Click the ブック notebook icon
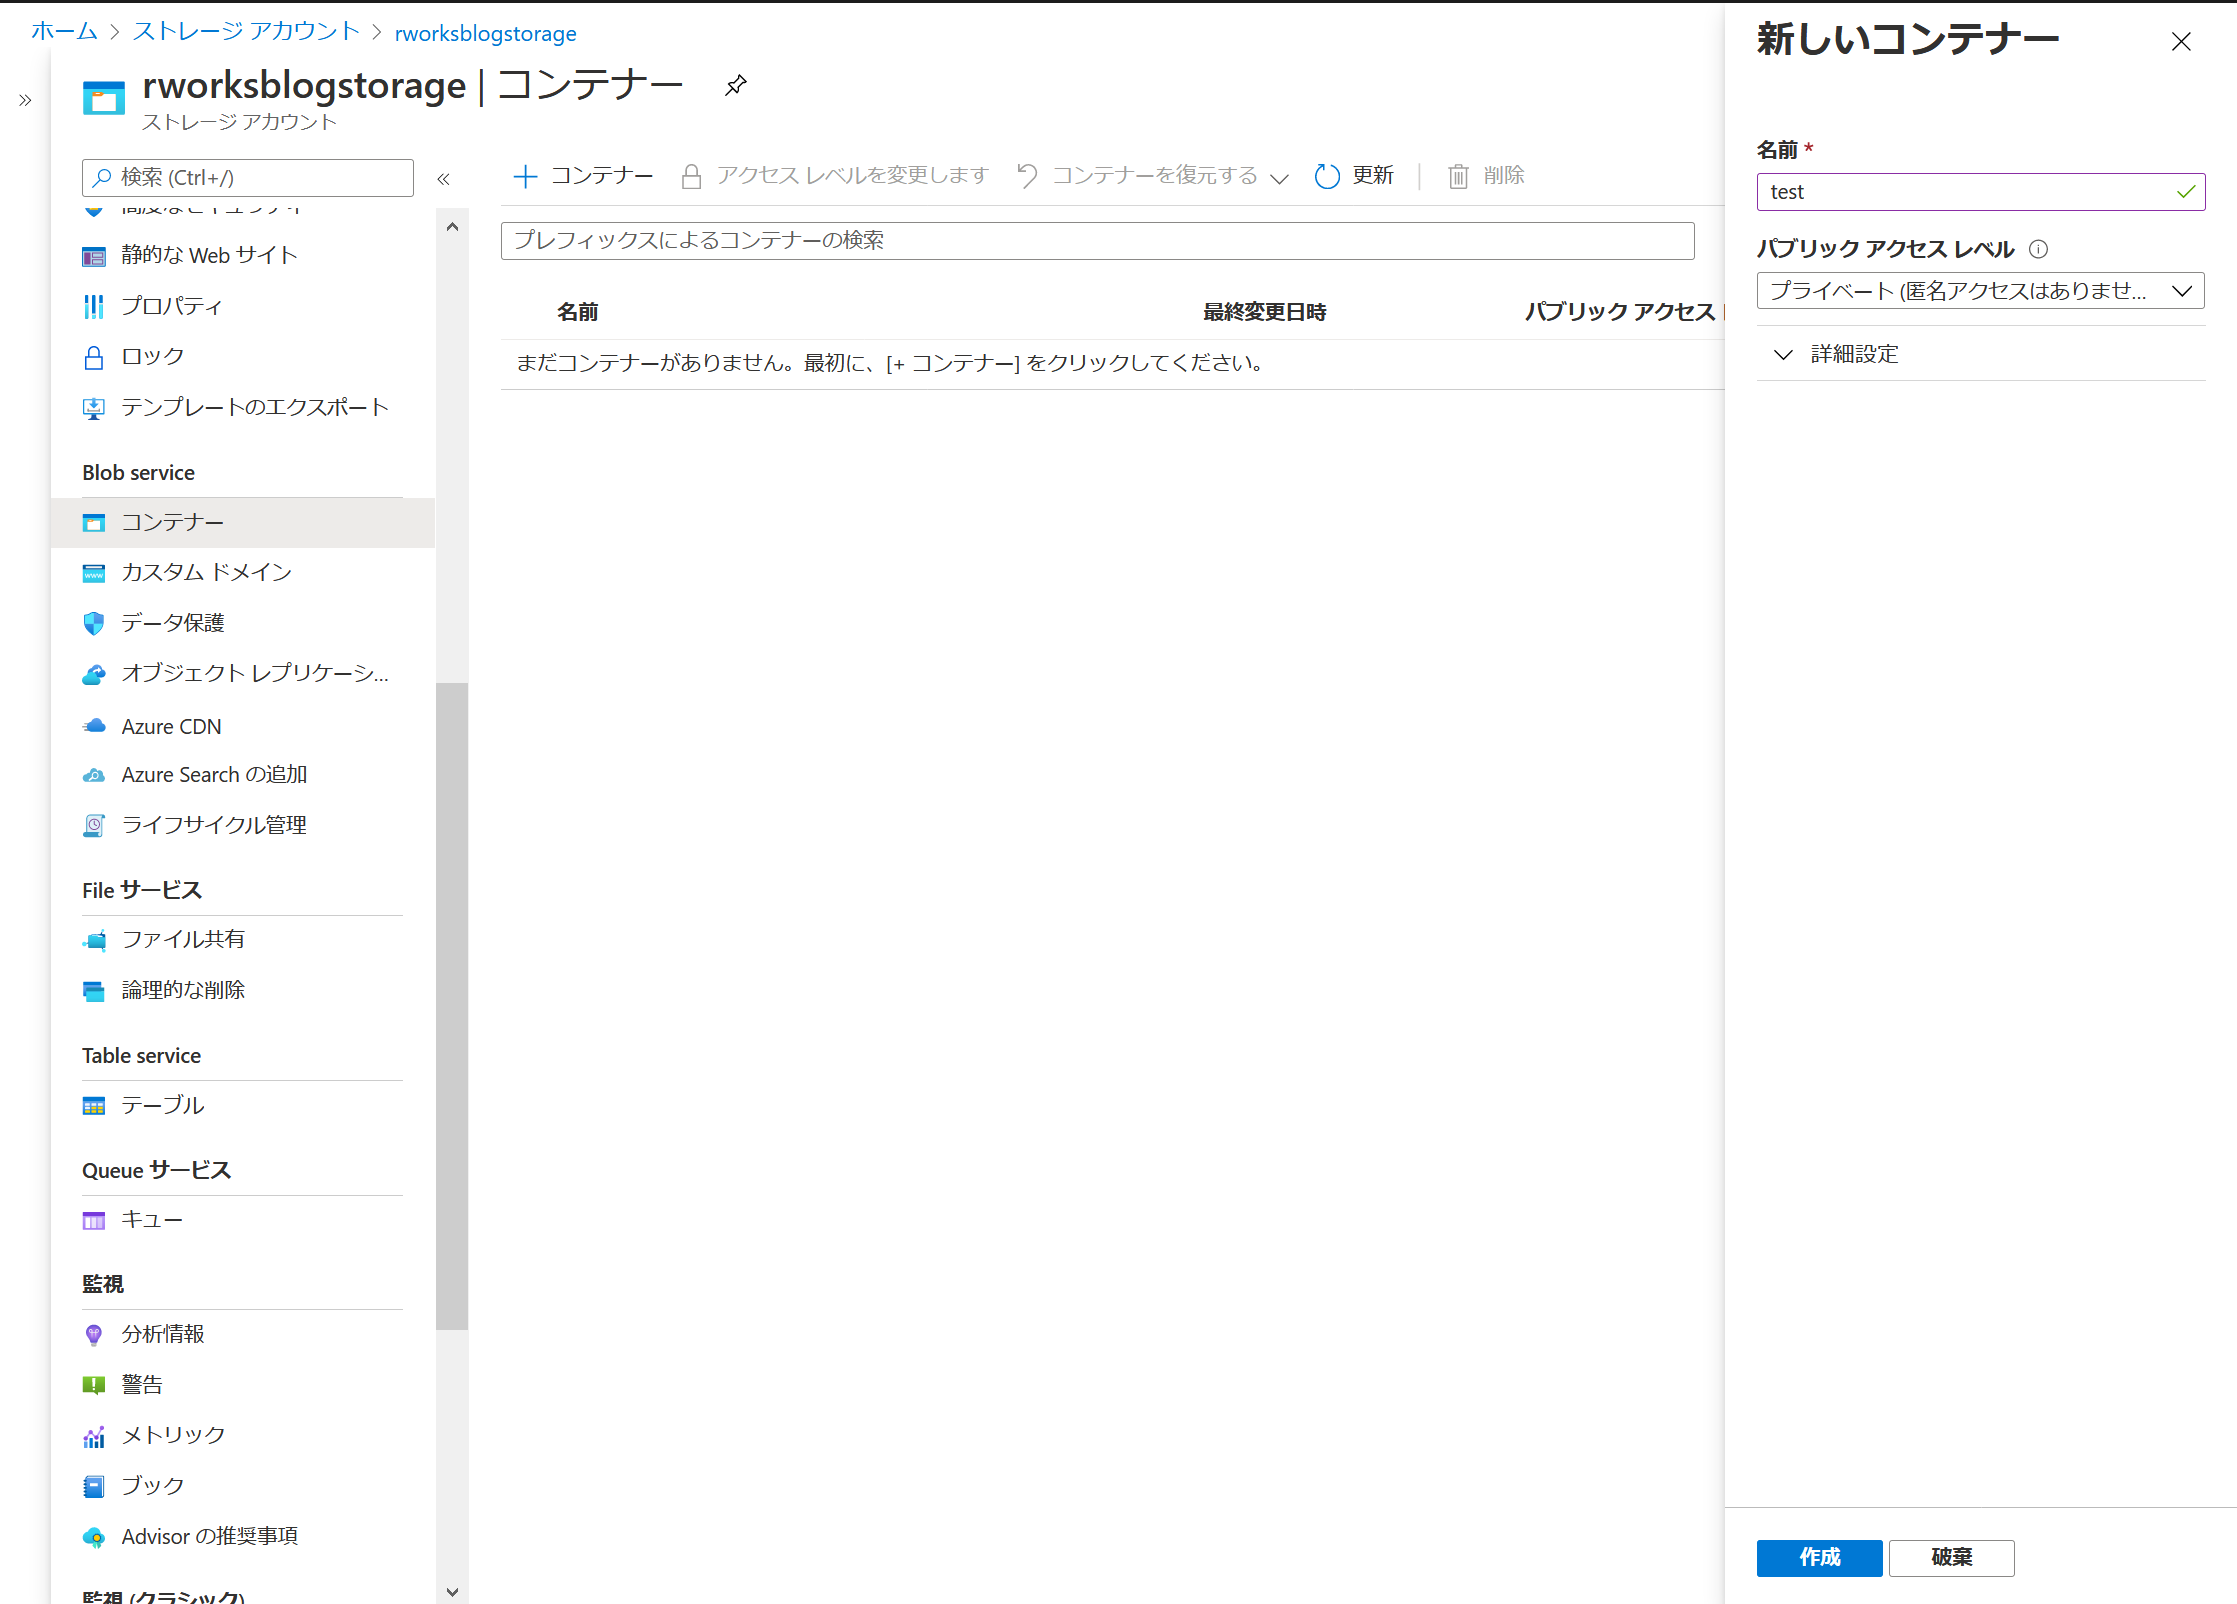The image size is (2237, 1604). coord(94,1487)
